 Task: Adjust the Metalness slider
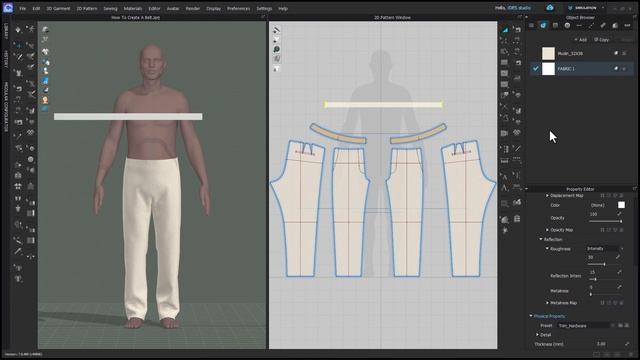605,294
